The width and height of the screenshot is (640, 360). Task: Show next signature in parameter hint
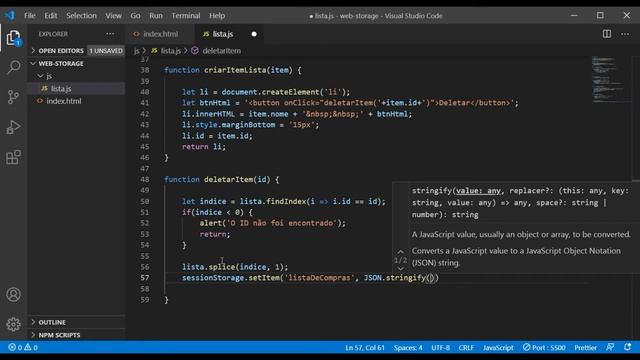[x=400, y=269]
